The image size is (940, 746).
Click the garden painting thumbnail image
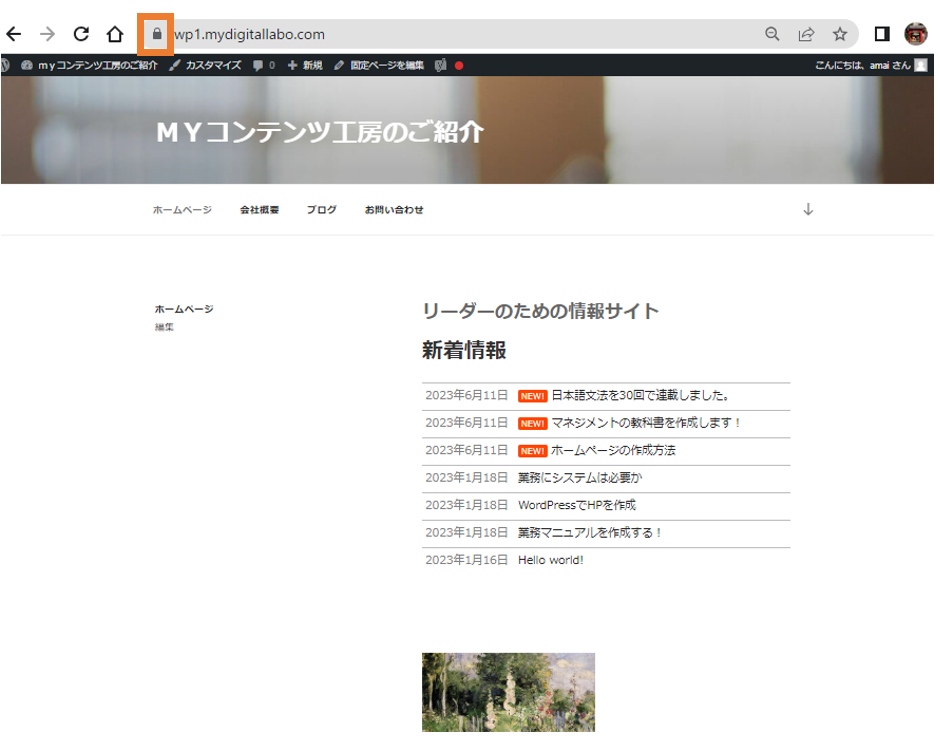[508, 692]
